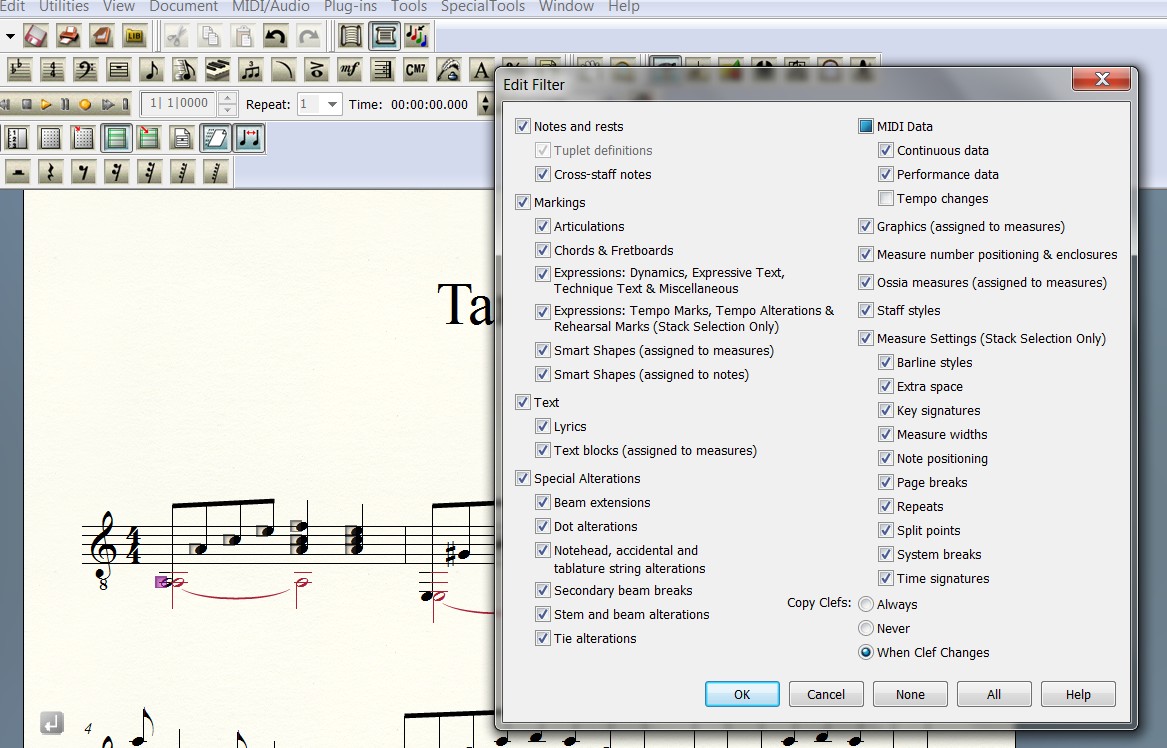
Task: Click the measure counter input field
Action: point(179,104)
